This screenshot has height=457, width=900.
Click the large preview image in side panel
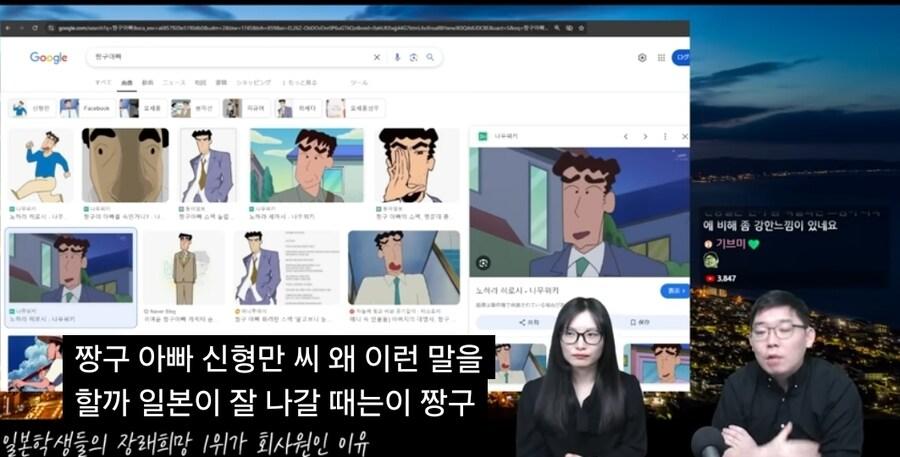580,212
